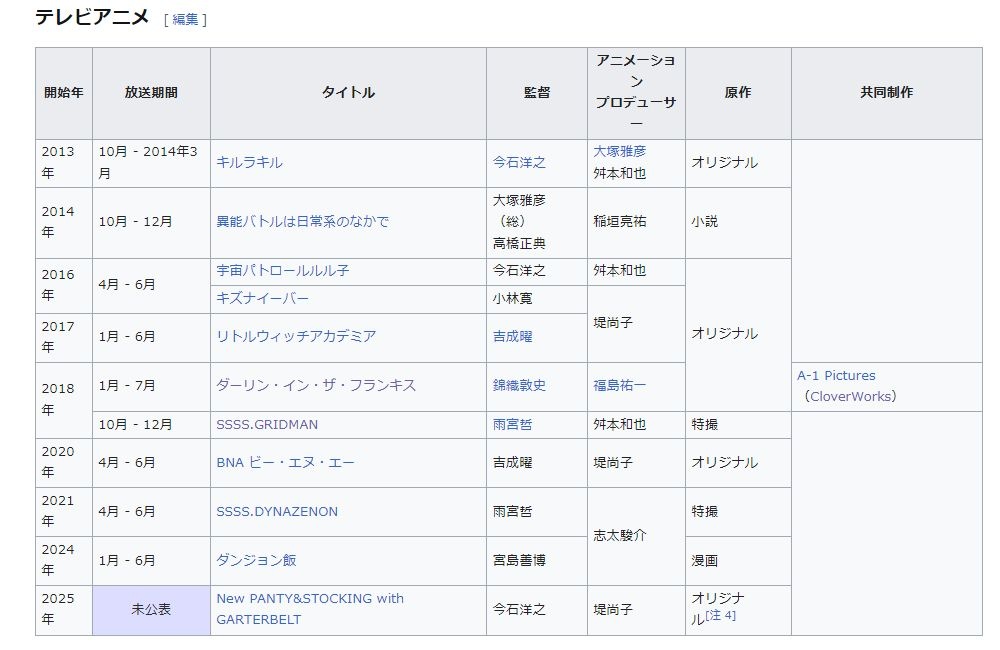Open the 福島祐一 producer link
Screen dimensions: 1000x650
(619, 385)
